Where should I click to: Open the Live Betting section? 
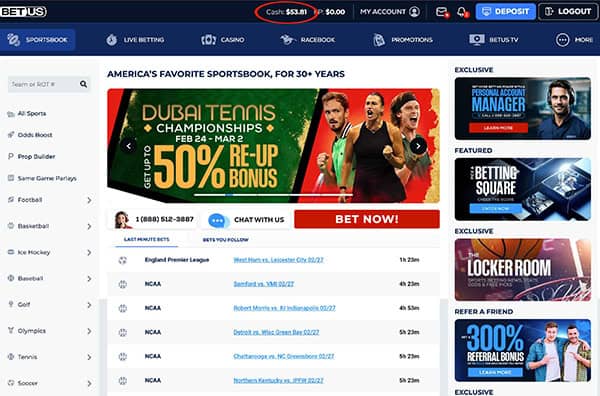(x=135, y=39)
